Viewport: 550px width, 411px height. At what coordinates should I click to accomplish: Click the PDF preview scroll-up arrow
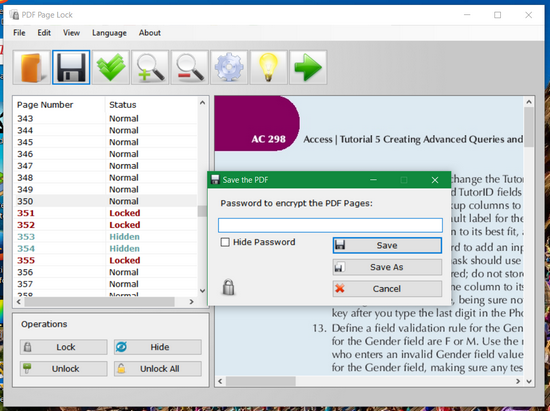[x=529, y=102]
